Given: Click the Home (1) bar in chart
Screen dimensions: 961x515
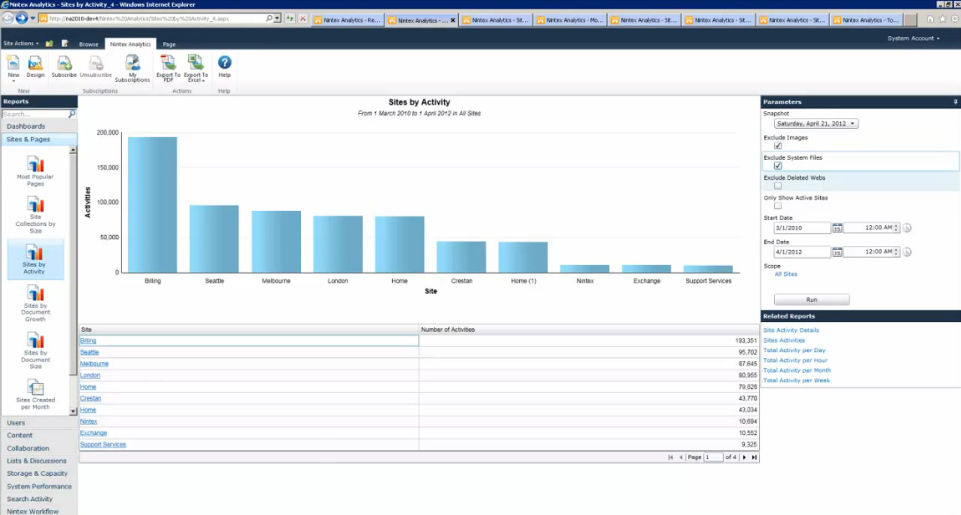Looking at the screenshot, I should [523, 258].
